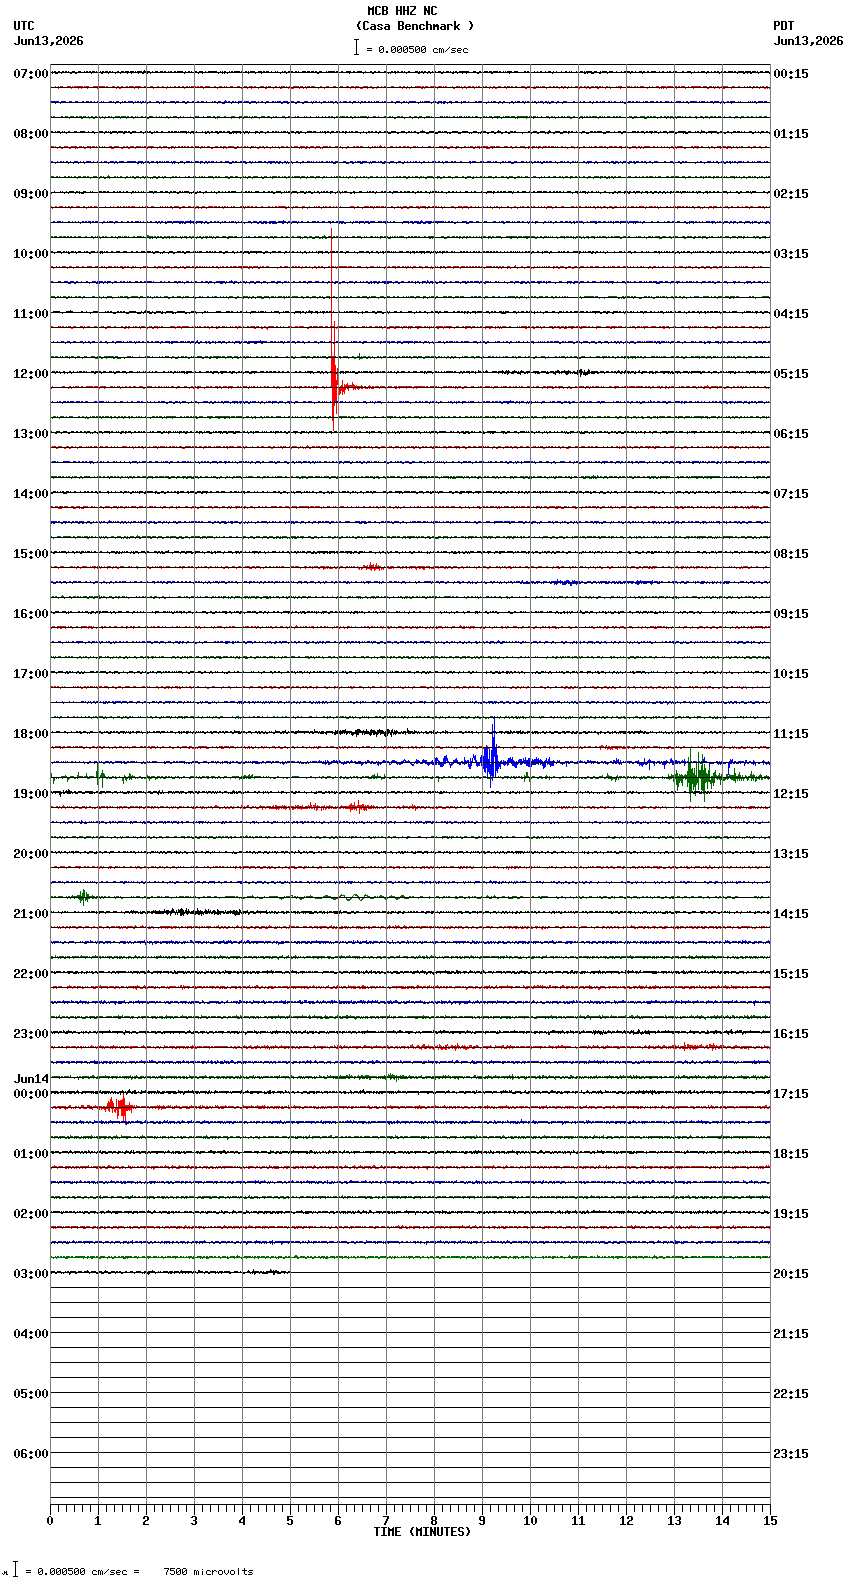
Task: Click the '11:00' UTC row label
Action: coord(31,314)
